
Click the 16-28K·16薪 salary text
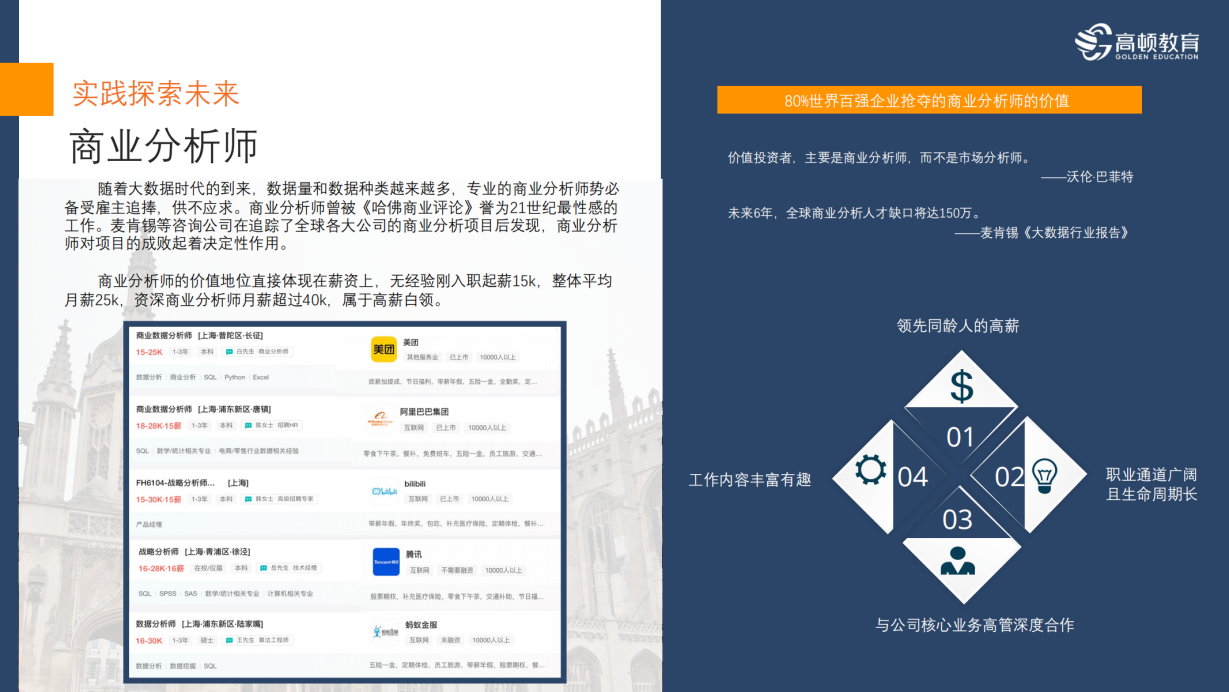pos(161,568)
